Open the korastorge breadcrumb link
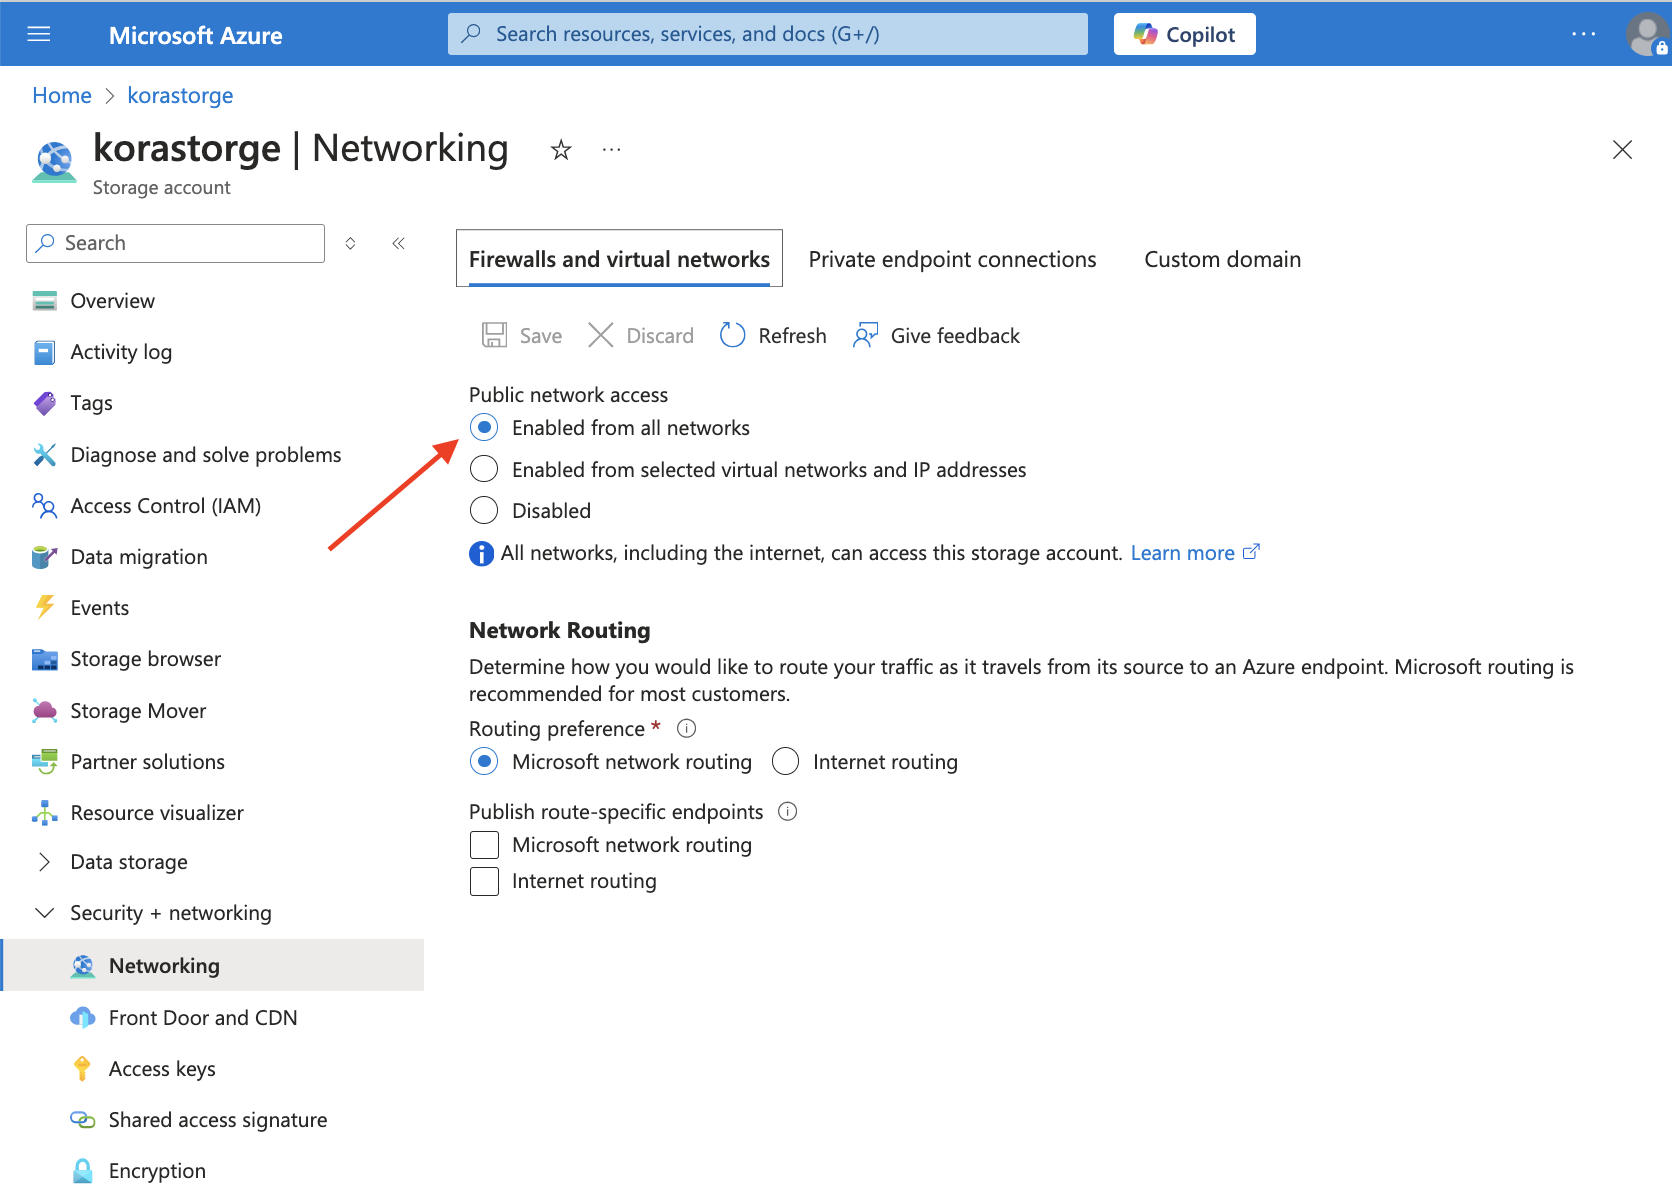 coord(180,95)
